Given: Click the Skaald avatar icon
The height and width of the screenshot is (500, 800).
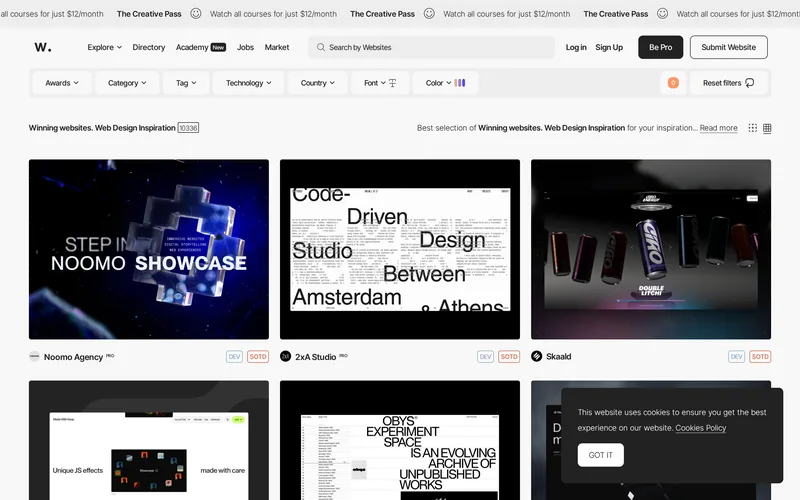Looking at the screenshot, I should pyautogui.click(x=536, y=356).
